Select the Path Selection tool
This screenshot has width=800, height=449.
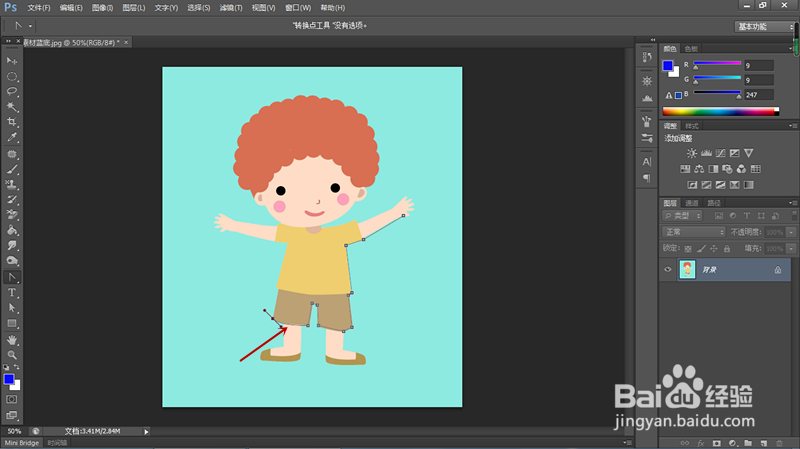(12, 308)
